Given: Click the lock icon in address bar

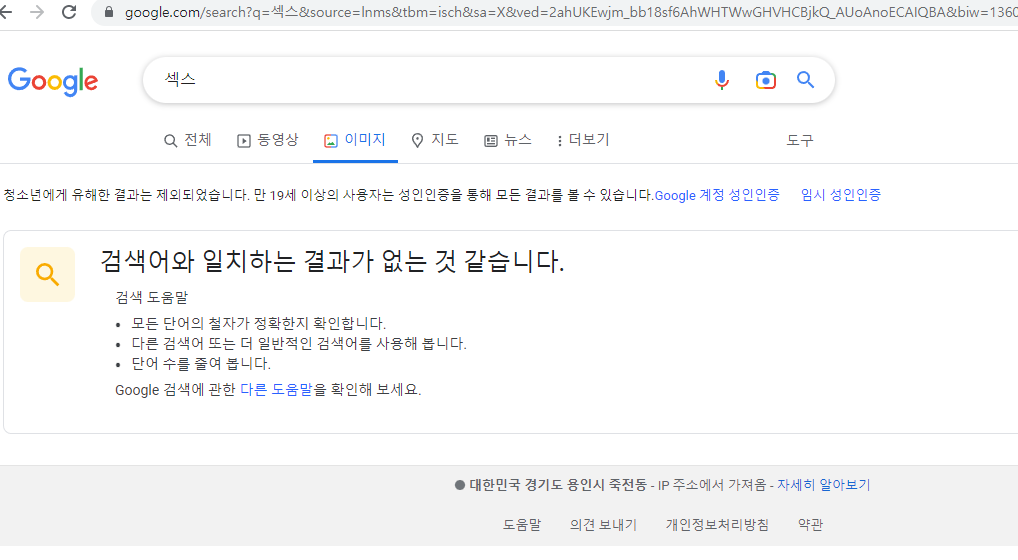Looking at the screenshot, I should coord(109,13).
